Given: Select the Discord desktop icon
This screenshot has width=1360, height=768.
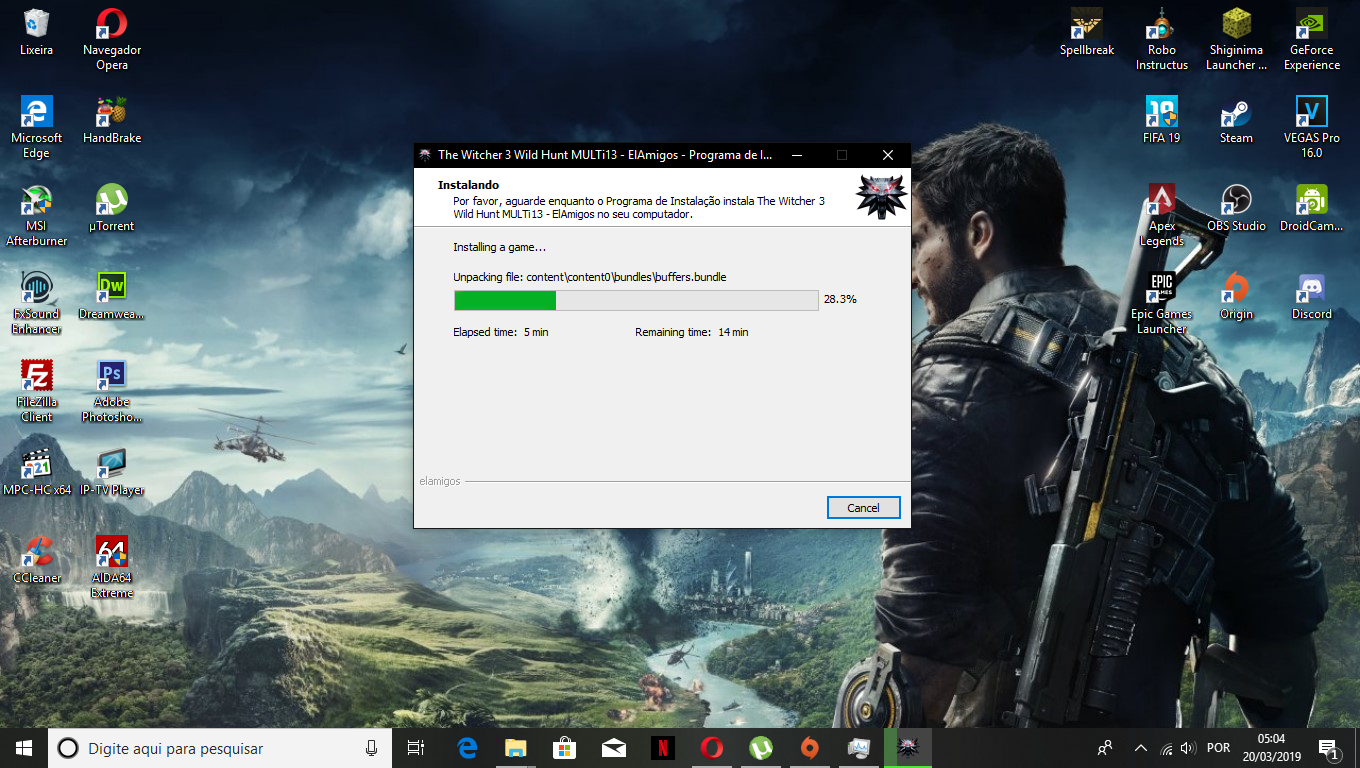Looking at the screenshot, I should coord(1312,297).
